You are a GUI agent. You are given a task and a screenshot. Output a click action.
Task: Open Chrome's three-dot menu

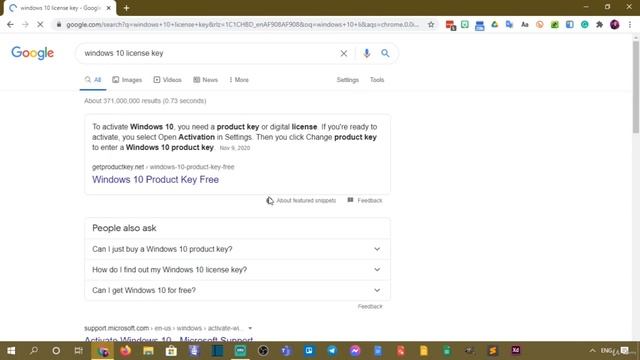pyautogui.click(x=630, y=24)
